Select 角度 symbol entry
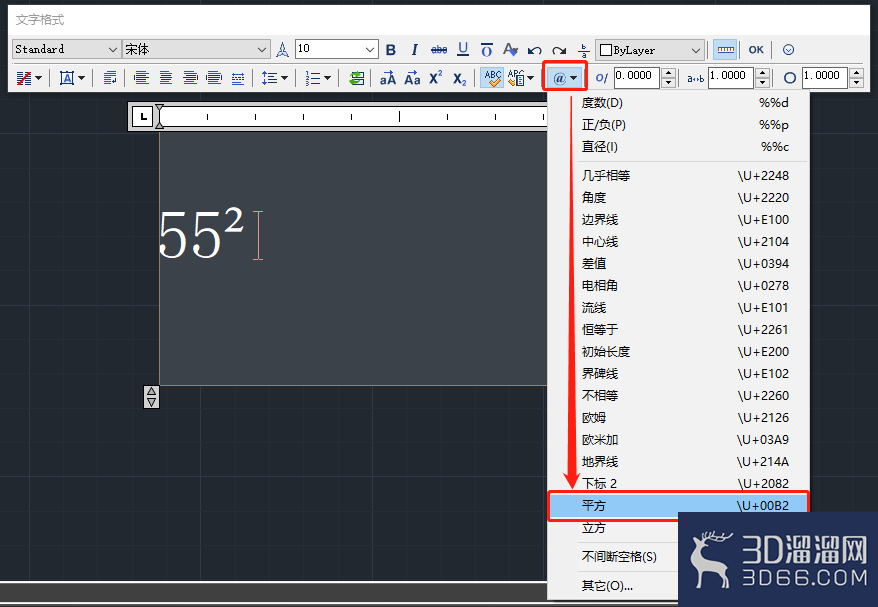 (x=679, y=198)
